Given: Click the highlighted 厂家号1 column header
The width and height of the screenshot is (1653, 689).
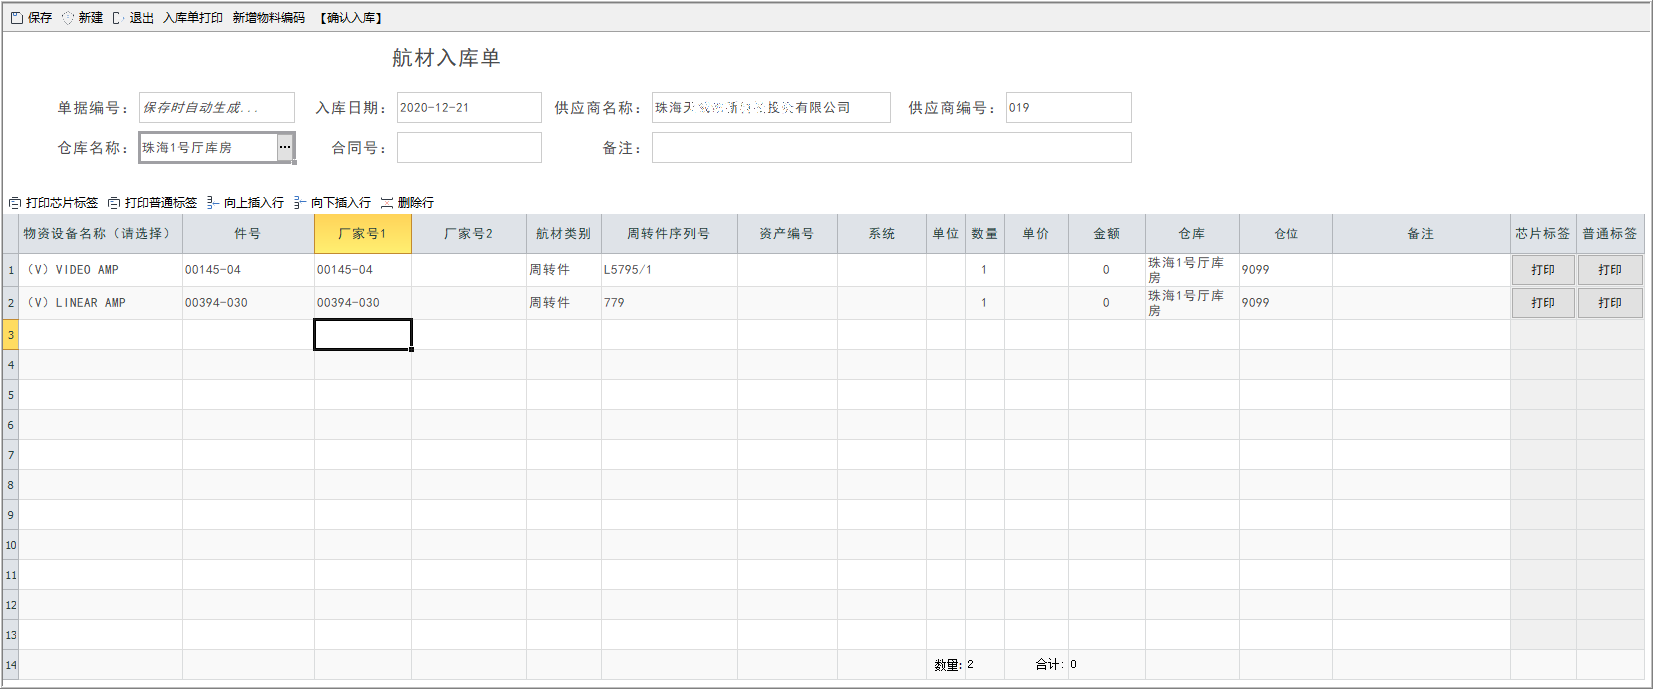Looking at the screenshot, I should pos(363,234).
